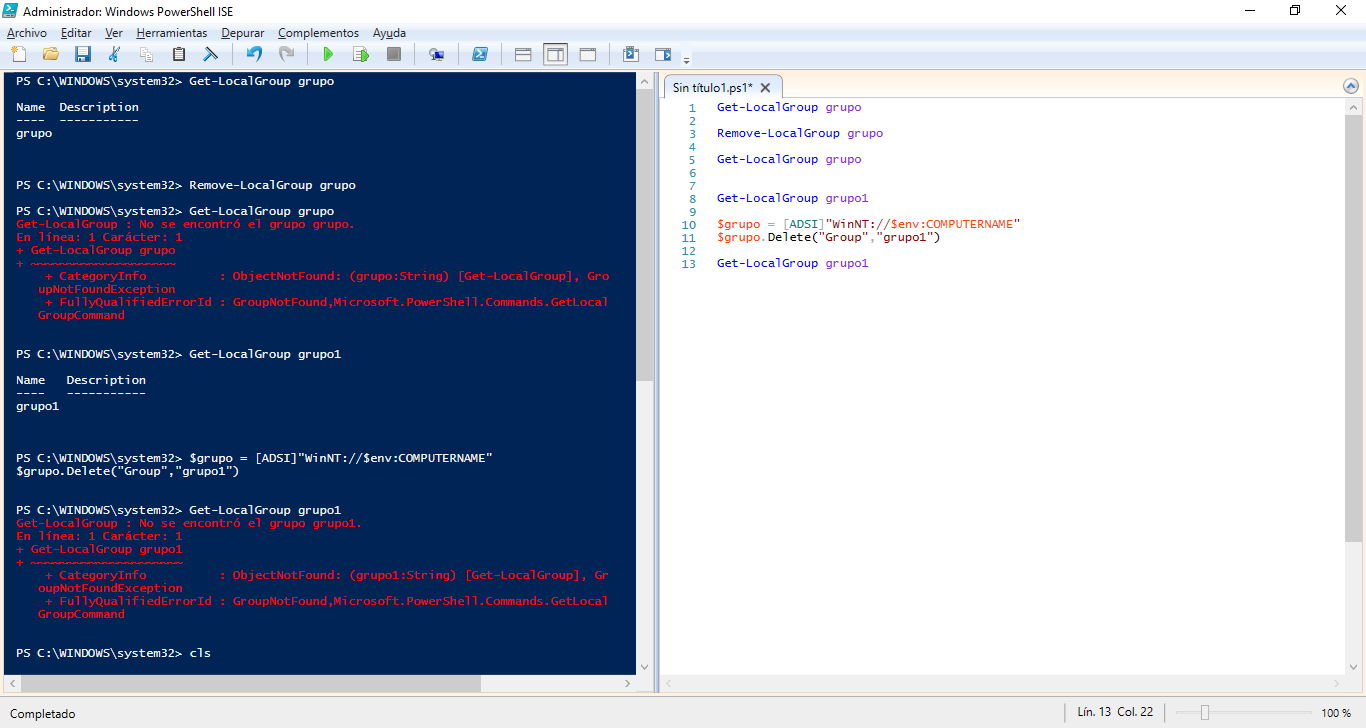Click line 10 with [ADSI] WinNT code
Viewport: 1366px width, 728px height.
[868, 224]
